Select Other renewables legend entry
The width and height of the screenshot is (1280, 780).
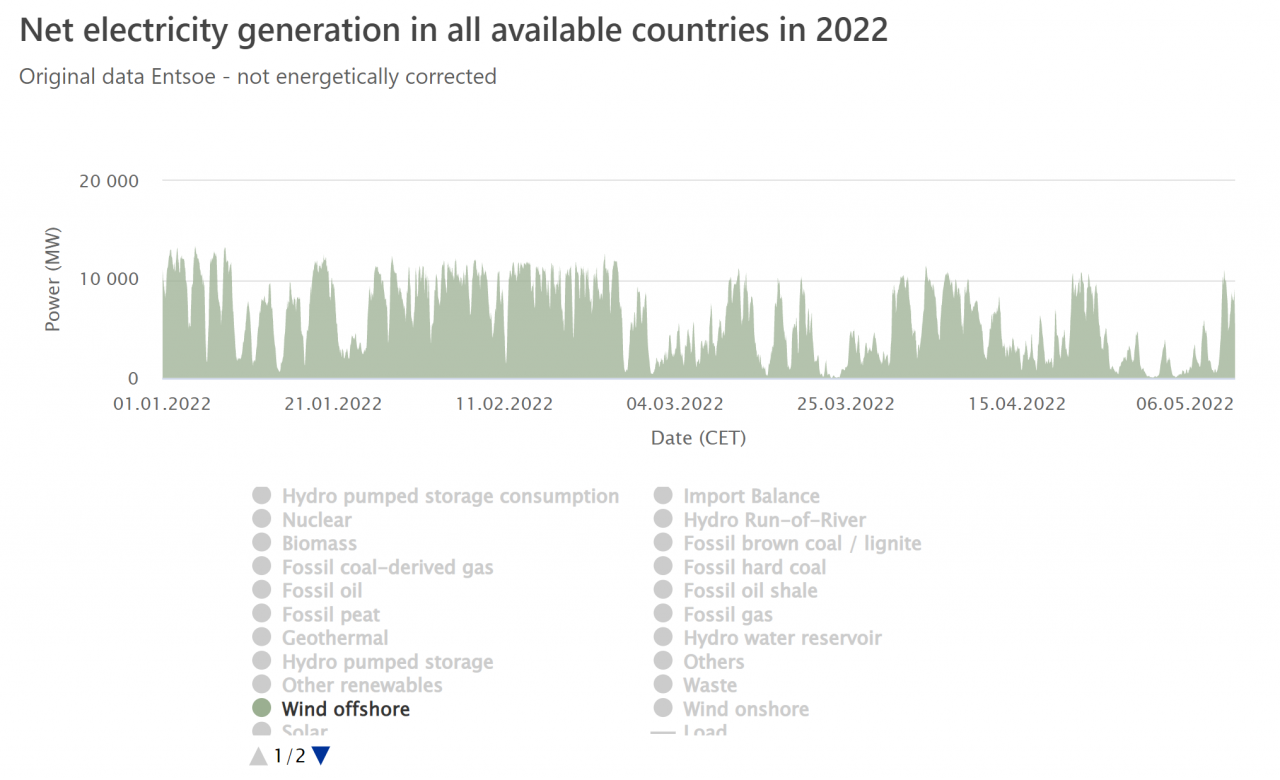point(361,685)
